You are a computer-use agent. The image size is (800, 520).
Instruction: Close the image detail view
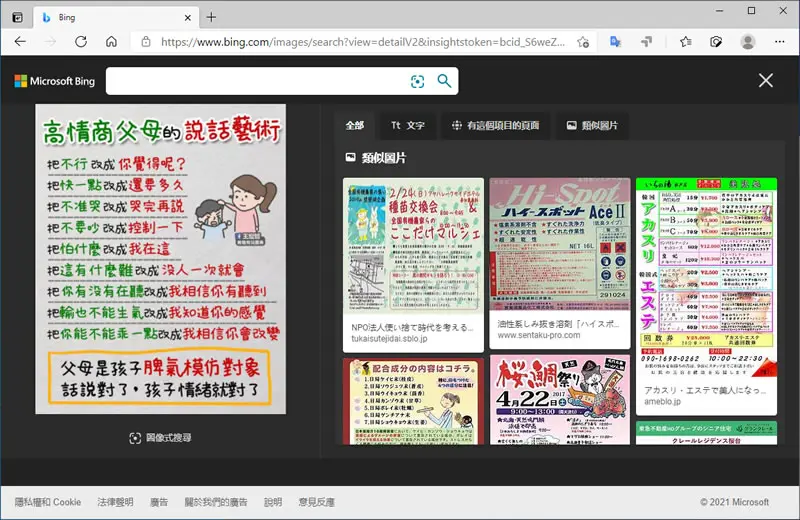(x=765, y=80)
